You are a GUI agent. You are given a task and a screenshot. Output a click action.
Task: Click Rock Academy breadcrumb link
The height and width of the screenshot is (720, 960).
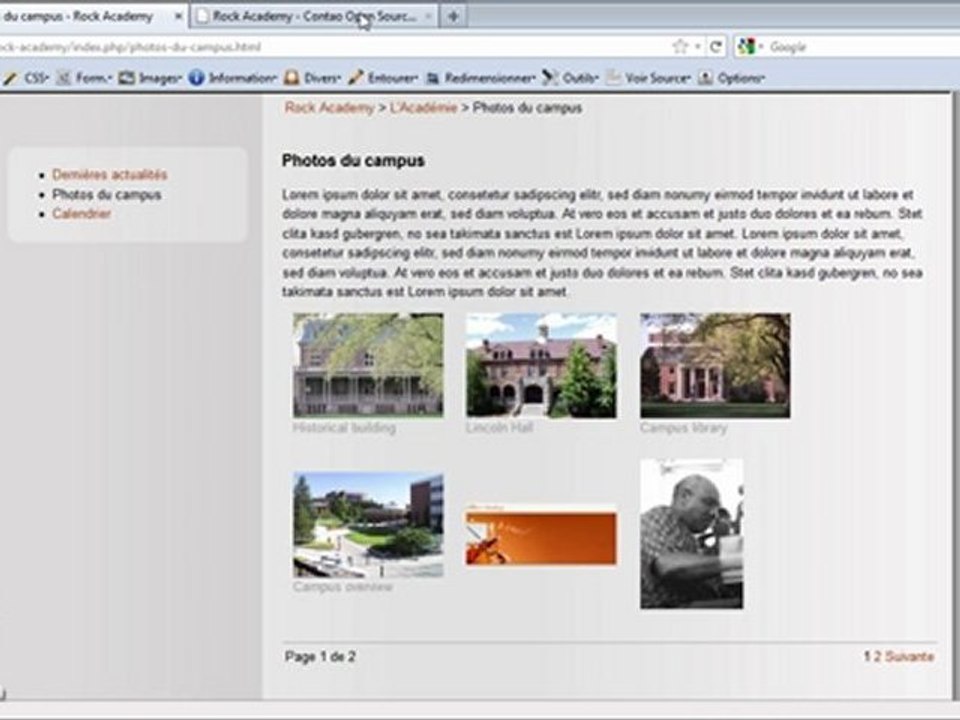pos(329,108)
